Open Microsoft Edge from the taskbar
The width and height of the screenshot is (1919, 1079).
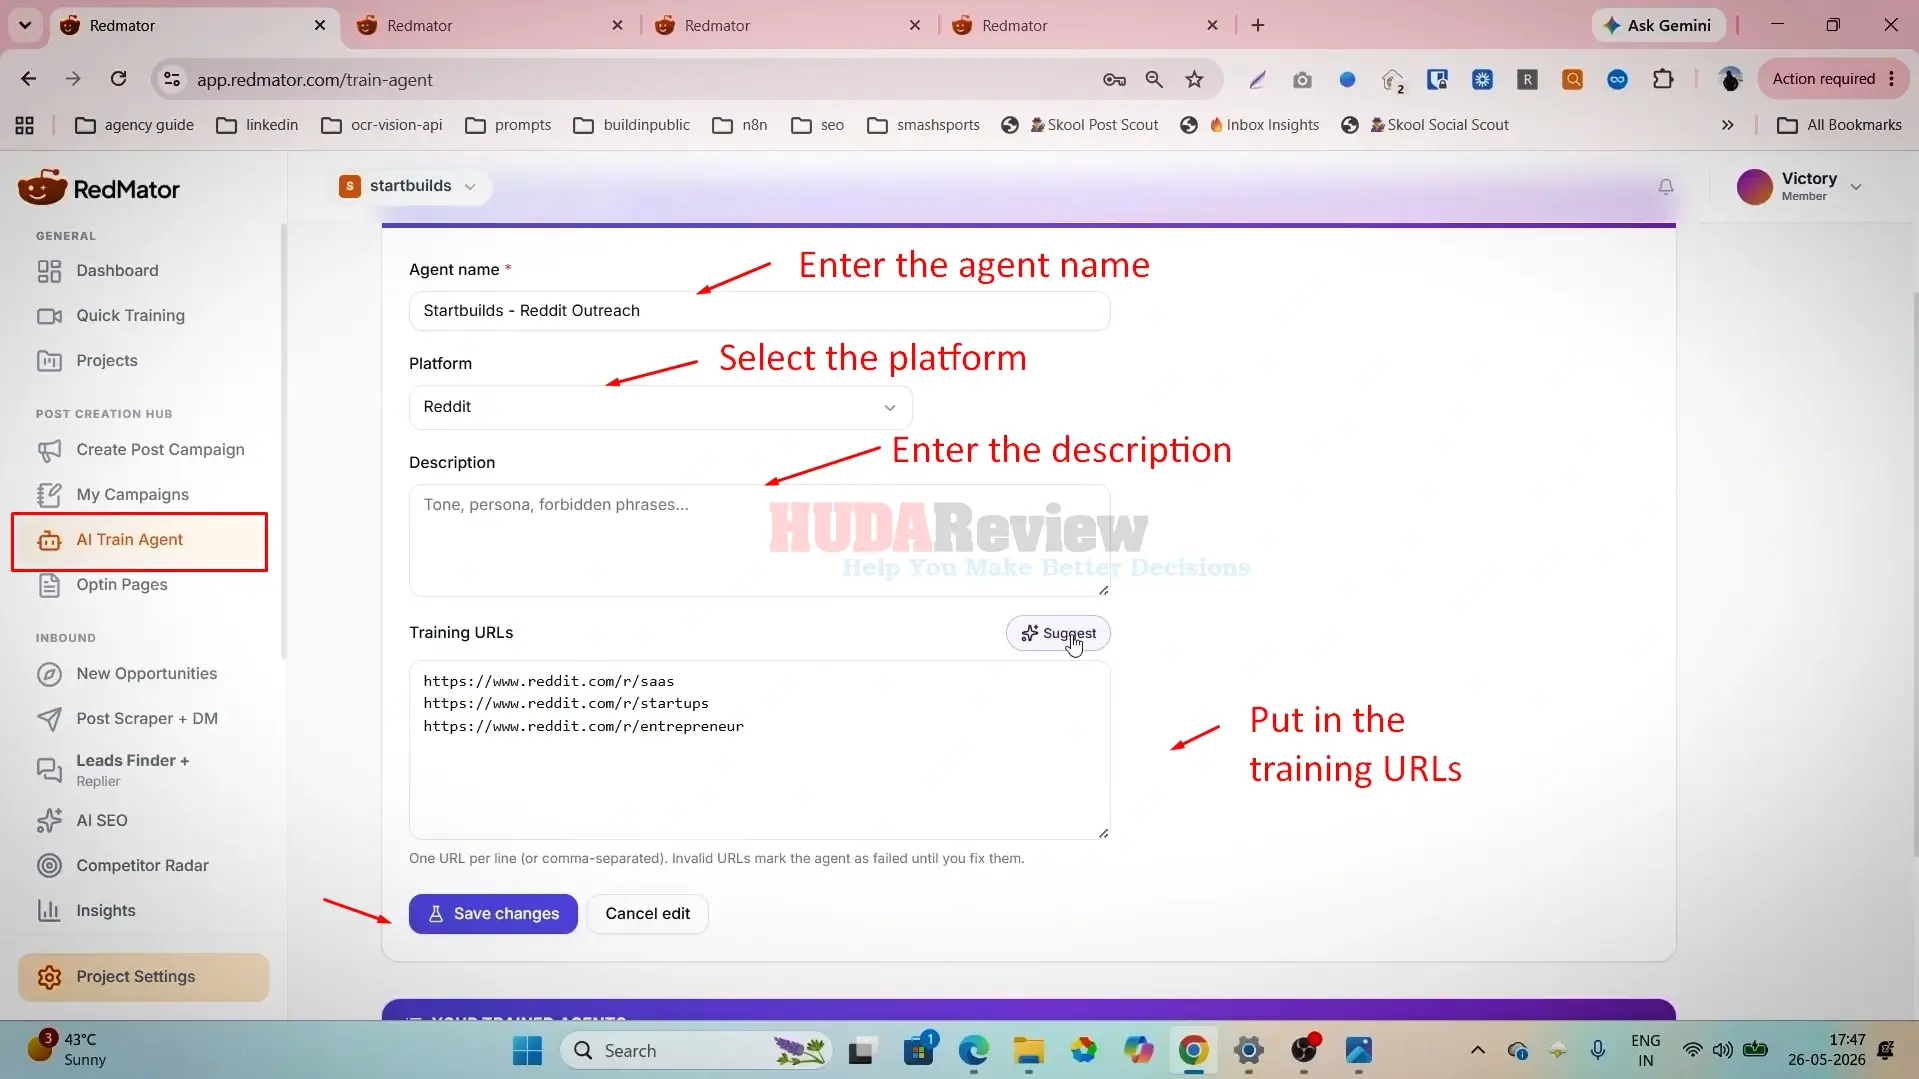tap(973, 1051)
